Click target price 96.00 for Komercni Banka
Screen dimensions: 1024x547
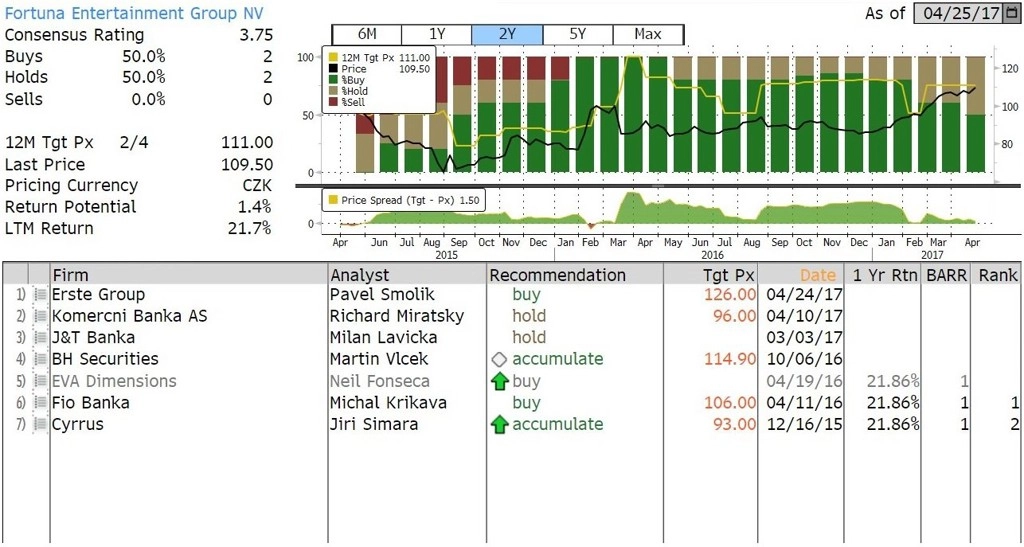(735, 317)
